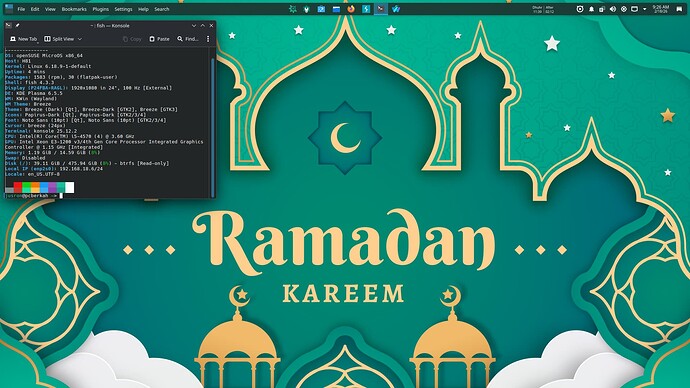Open the clipboard tray icon

tap(602, 9)
